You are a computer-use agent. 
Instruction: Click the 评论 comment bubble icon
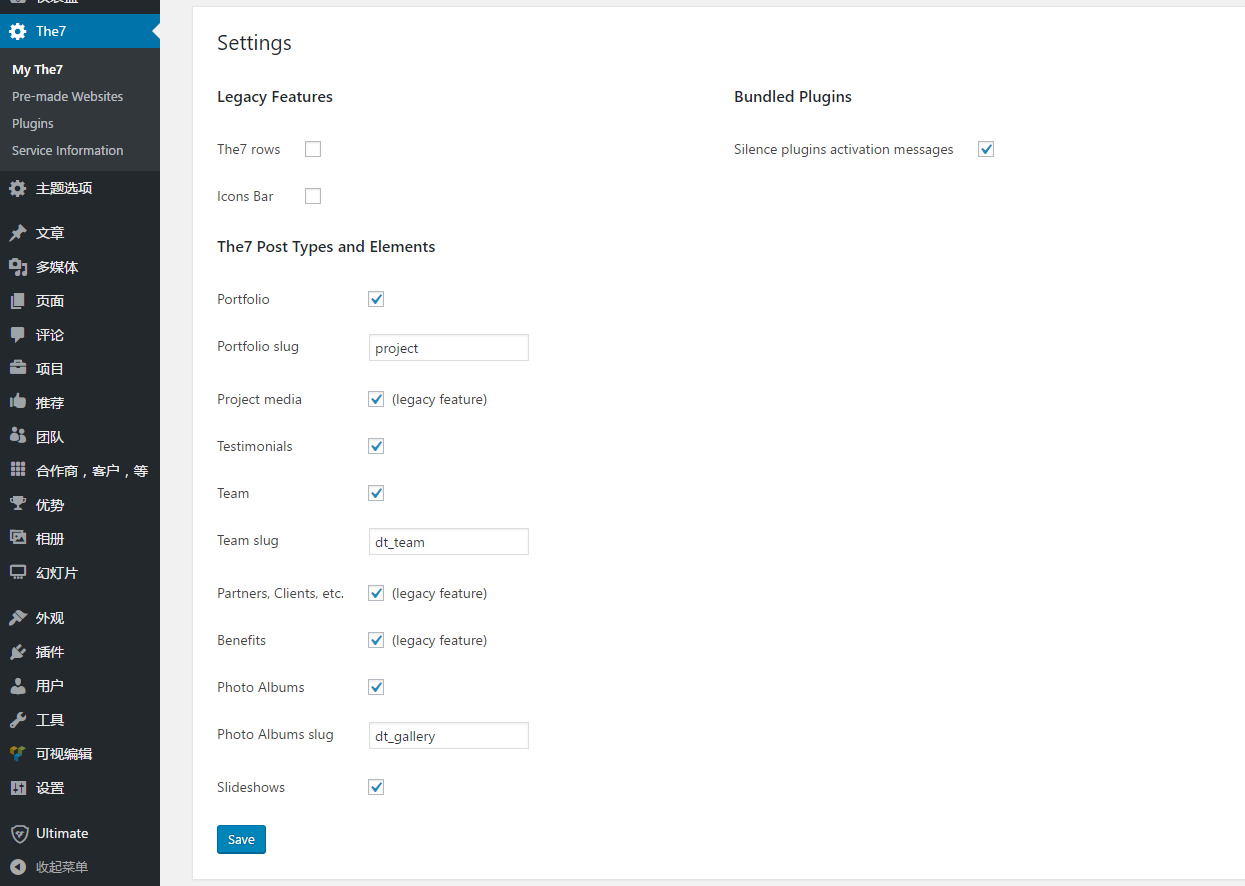pyautogui.click(x=18, y=335)
